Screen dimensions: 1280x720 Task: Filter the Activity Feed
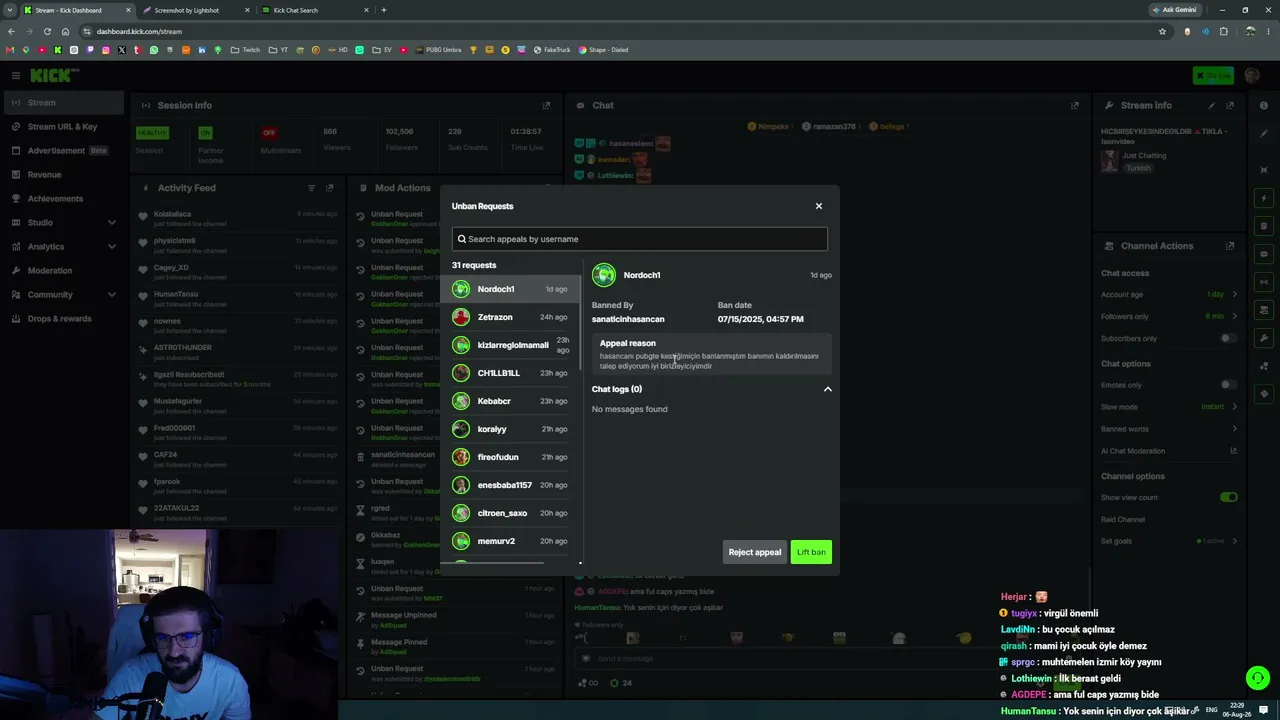tap(311, 188)
